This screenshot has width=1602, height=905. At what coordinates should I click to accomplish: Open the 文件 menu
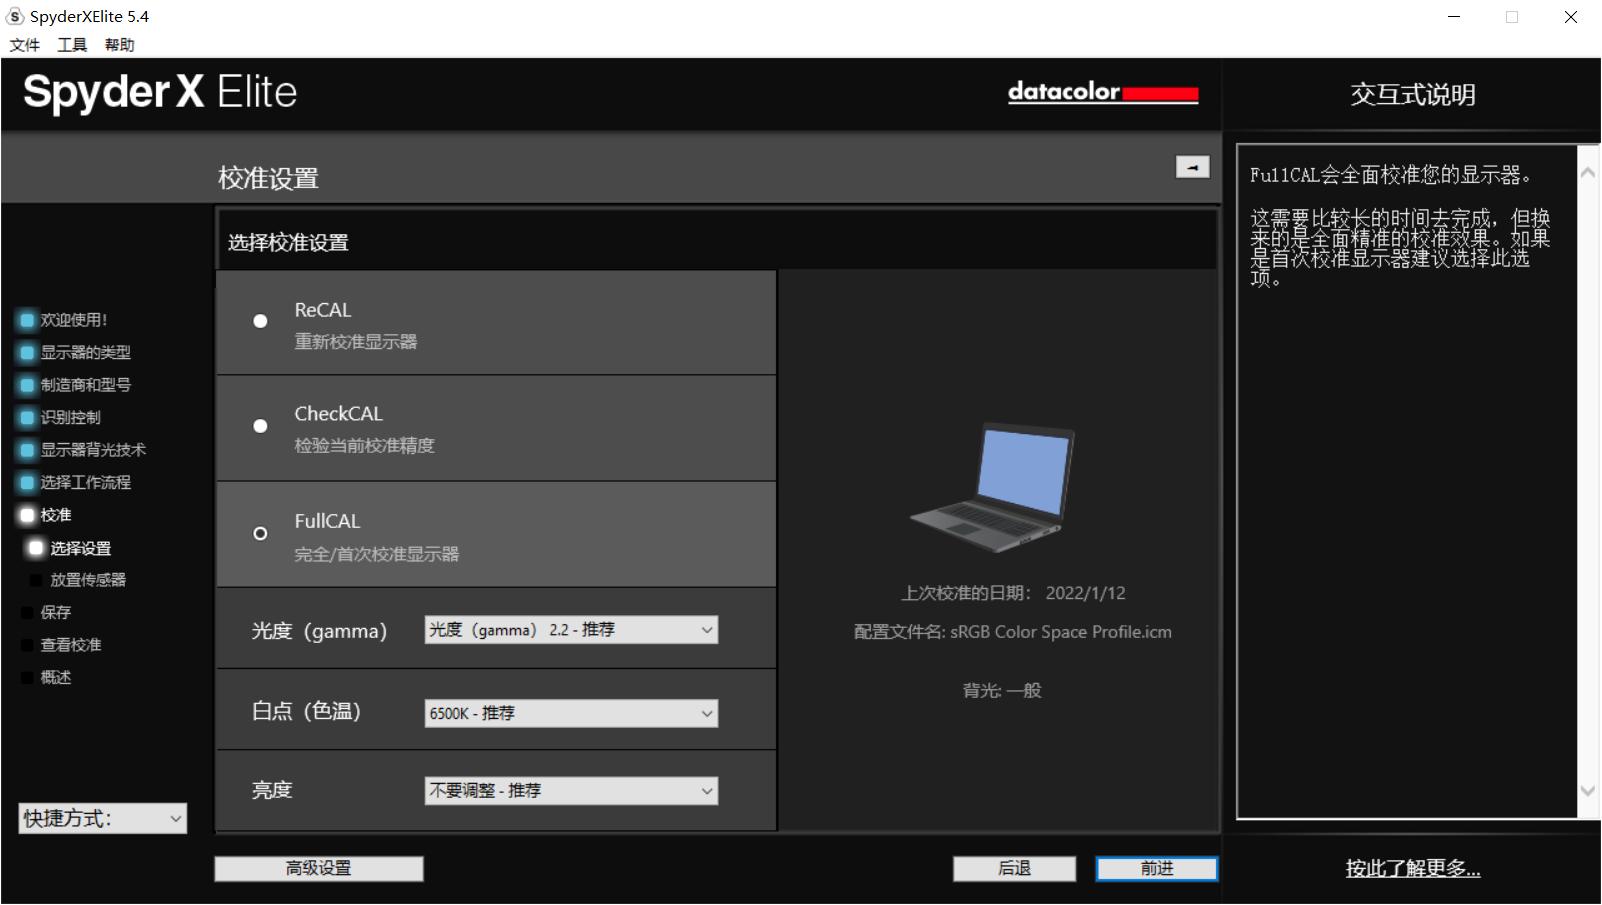(24, 45)
